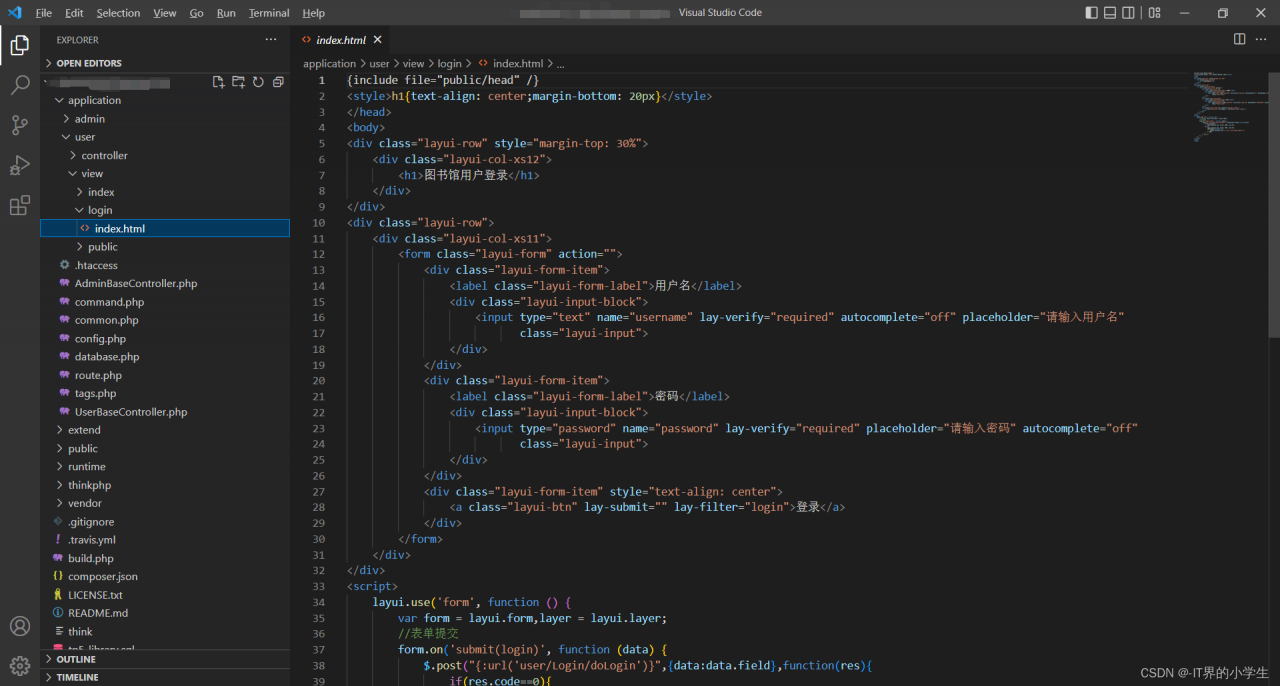Click the Refresh Explorer icon
Viewport: 1280px width, 686px height.
(258, 82)
